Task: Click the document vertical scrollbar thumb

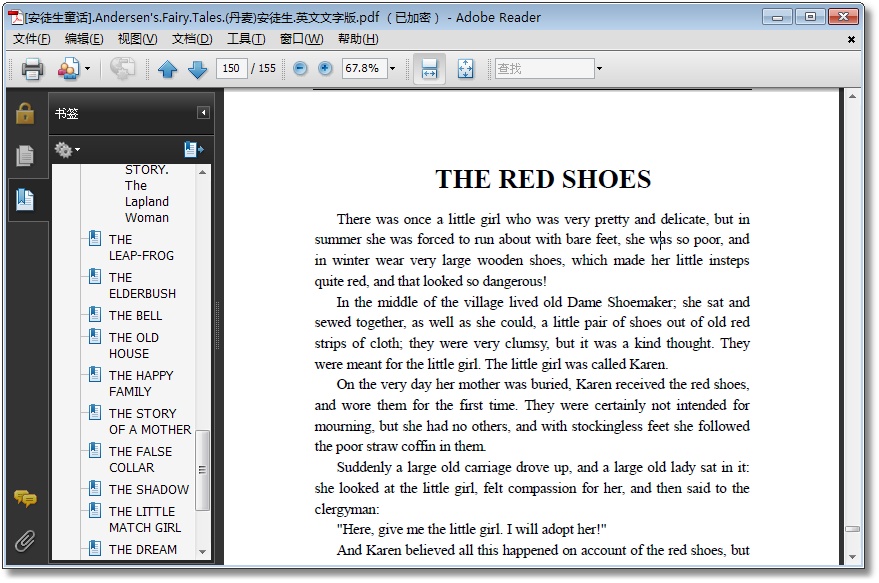Action: [x=852, y=529]
